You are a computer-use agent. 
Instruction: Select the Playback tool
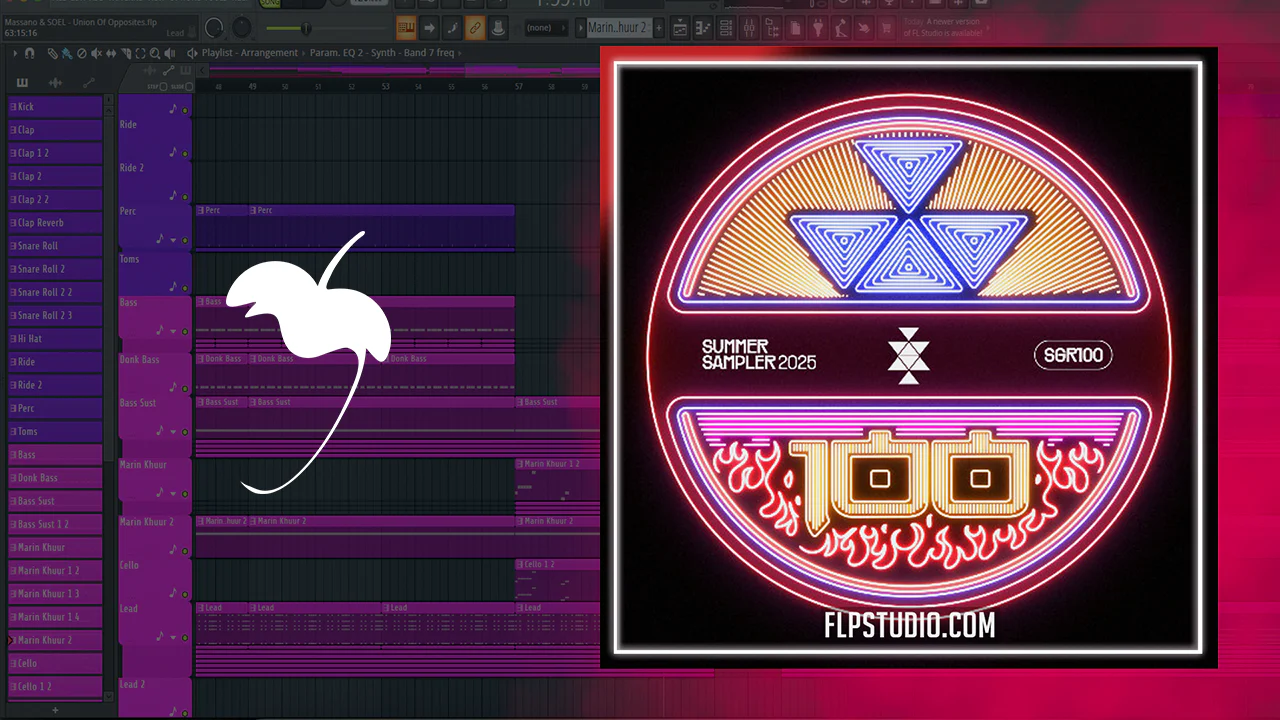pyautogui.click(x=170, y=53)
